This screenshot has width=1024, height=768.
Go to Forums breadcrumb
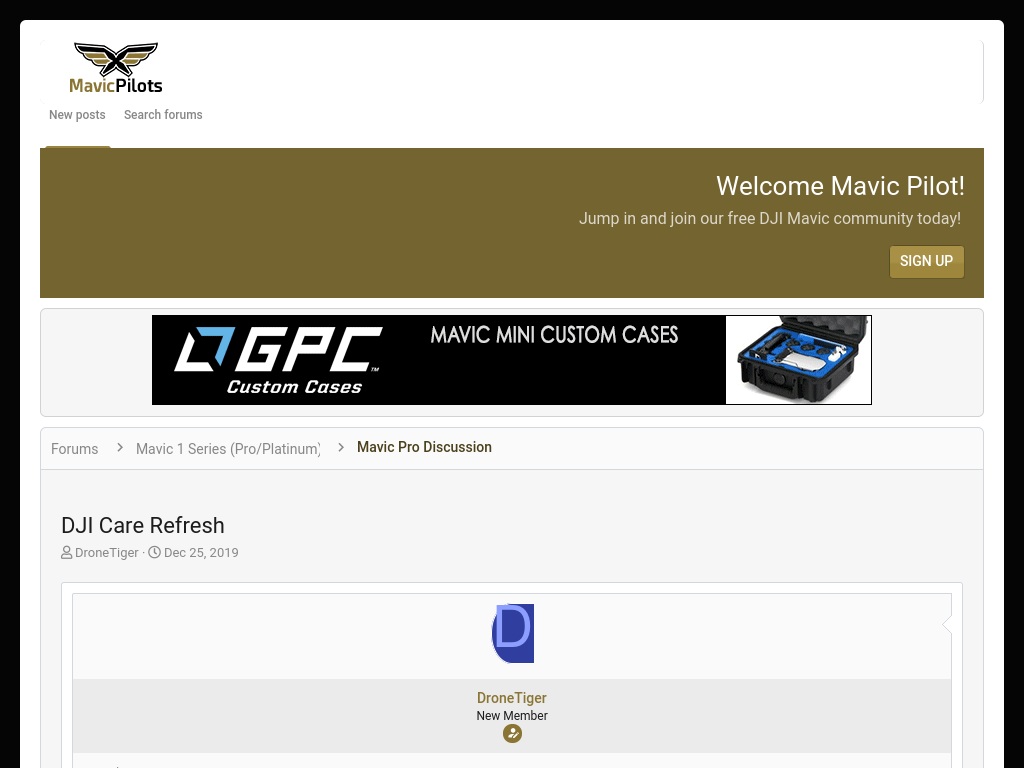click(x=74, y=449)
